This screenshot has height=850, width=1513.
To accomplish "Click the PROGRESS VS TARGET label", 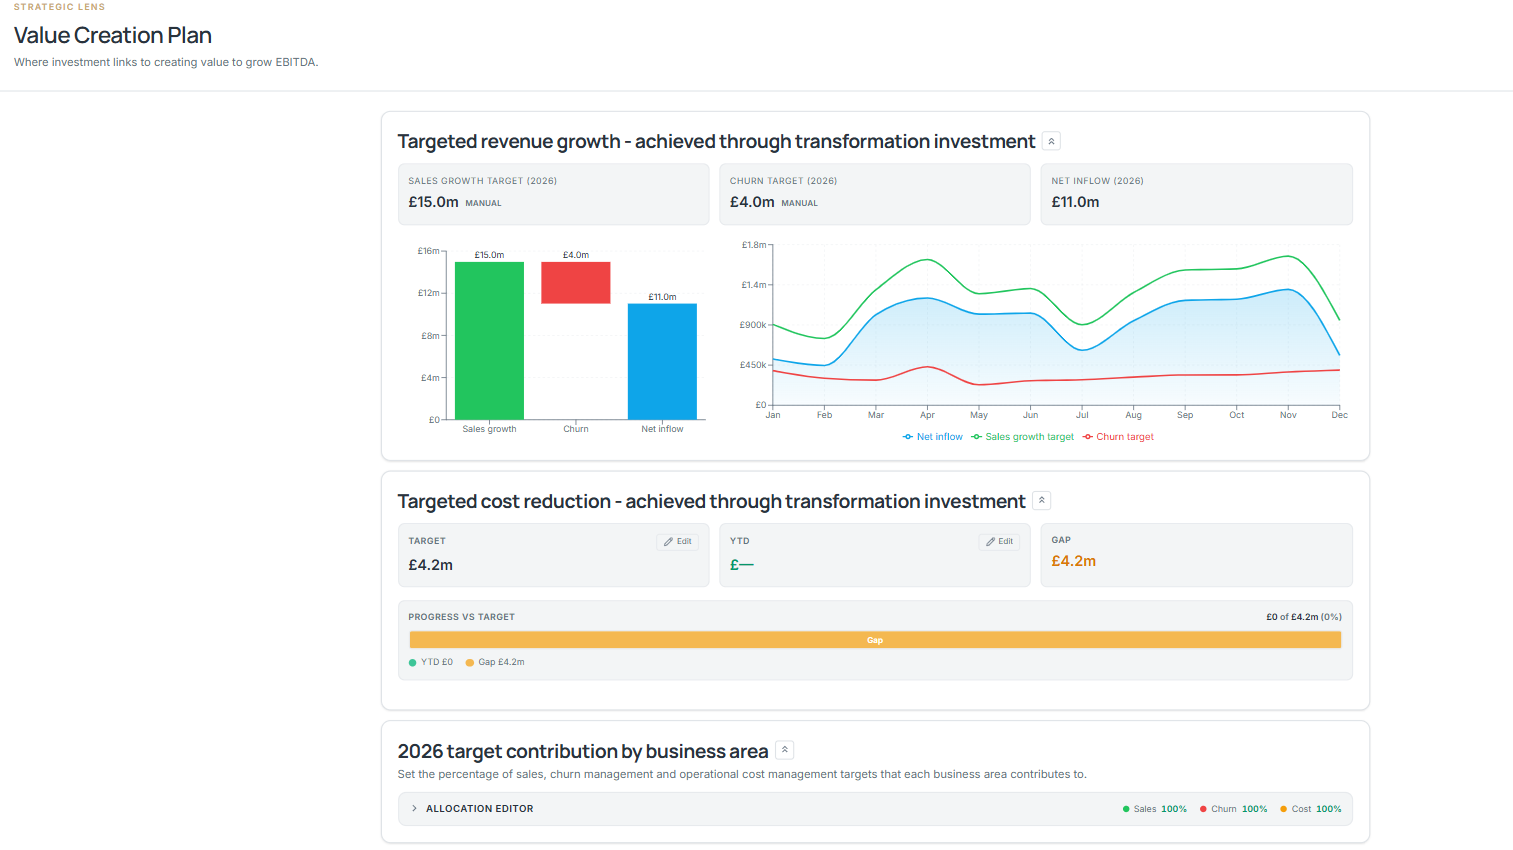I will pos(461,617).
